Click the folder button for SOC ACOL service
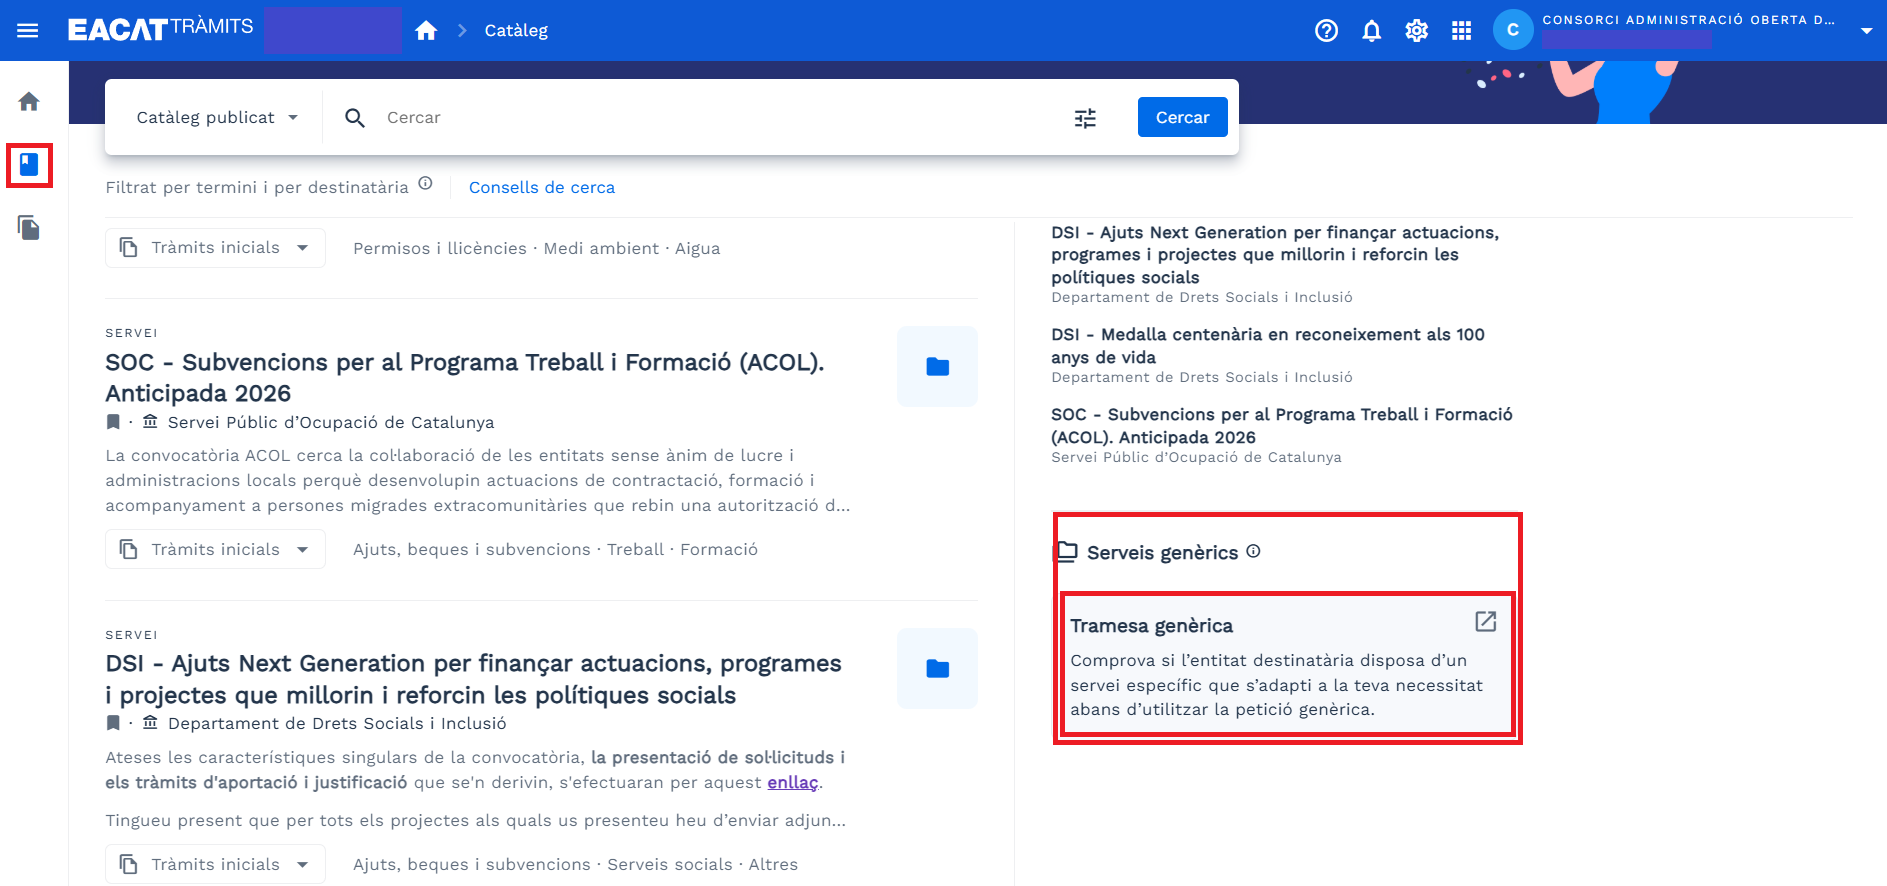Image resolution: width=1887 pixels, height=886 pixels. (x=937, y=367)
